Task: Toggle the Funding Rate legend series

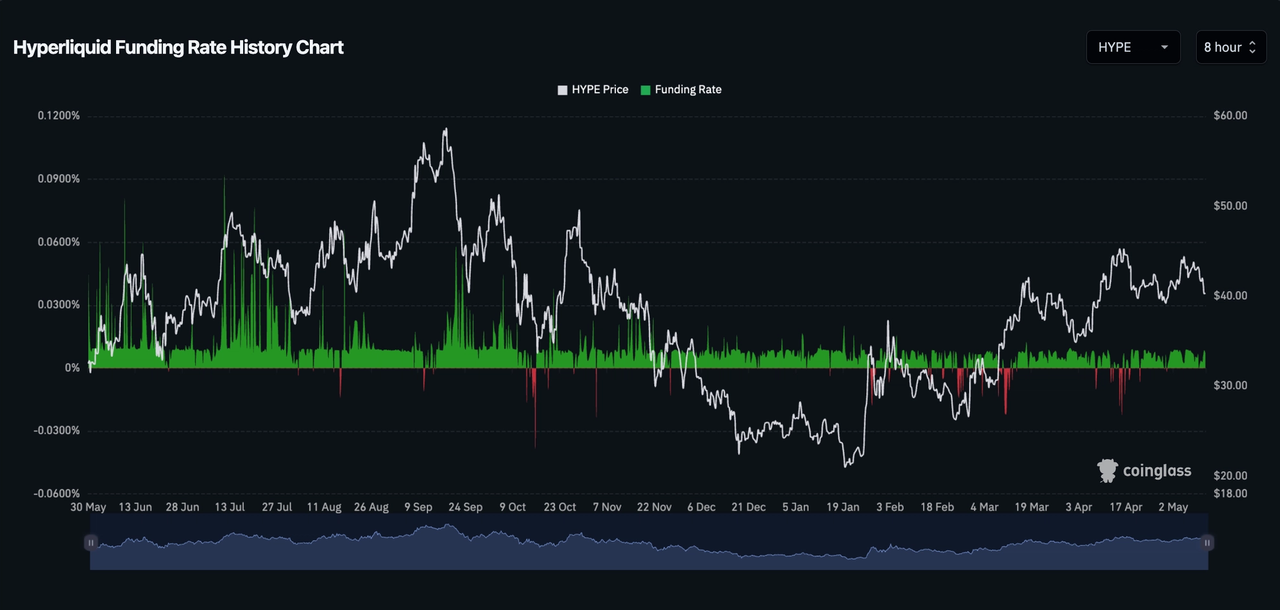Action: tap(681, 90)
